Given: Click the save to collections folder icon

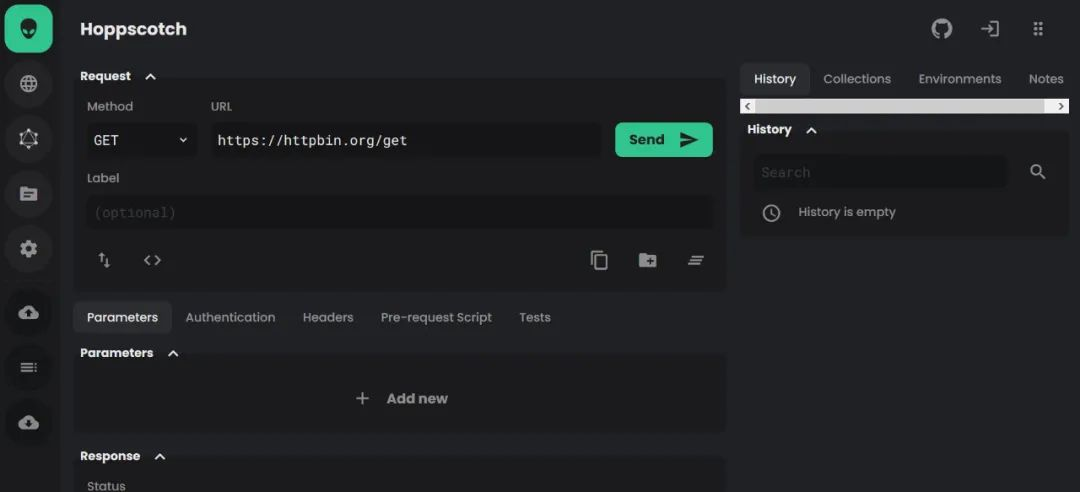Looking at the screenshot, I should 648,260.
